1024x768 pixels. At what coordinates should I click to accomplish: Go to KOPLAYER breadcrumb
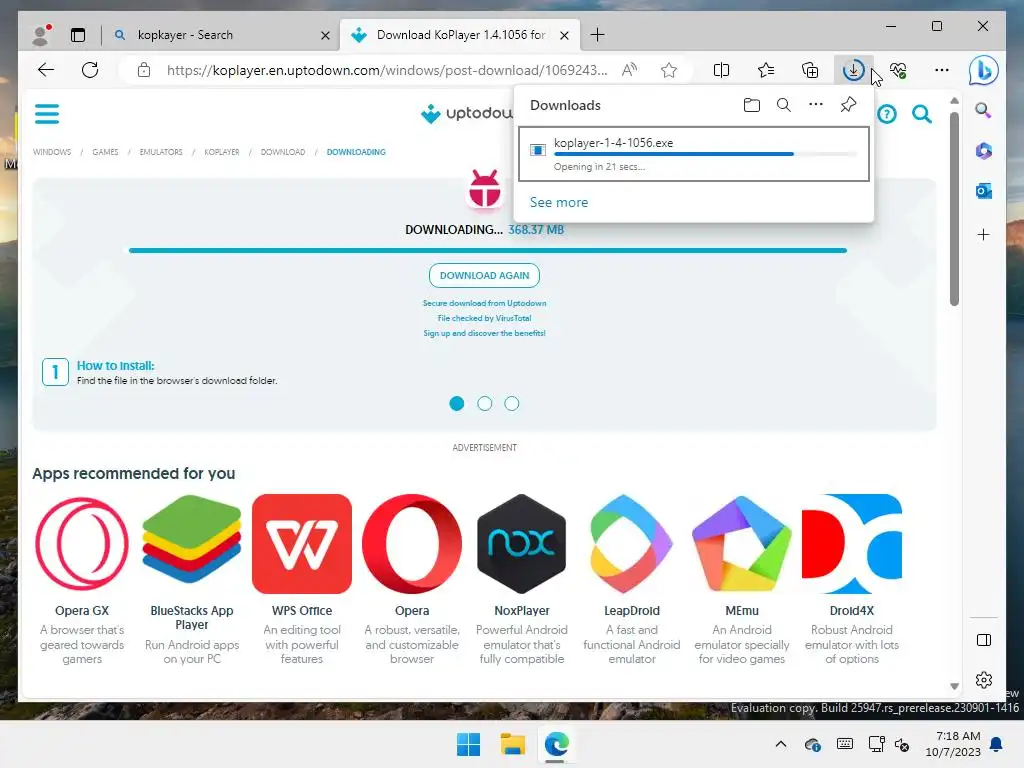coord(221,152)
